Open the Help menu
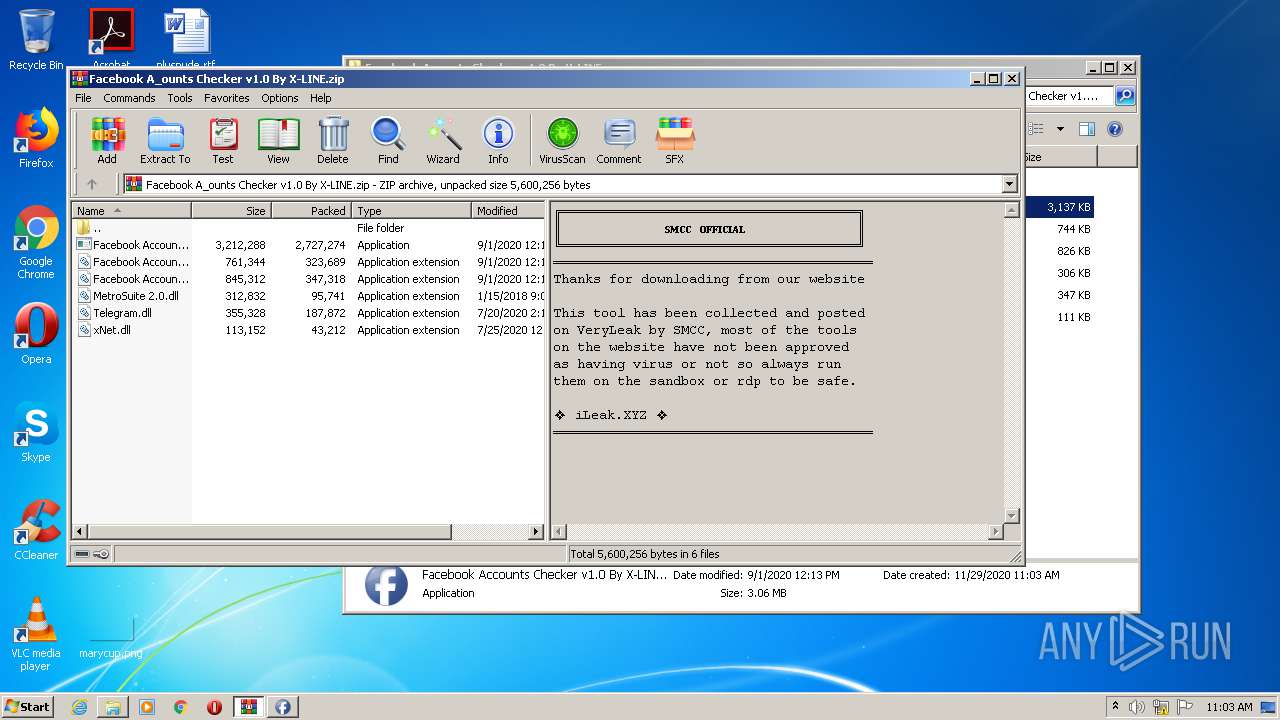 (320, 98)
